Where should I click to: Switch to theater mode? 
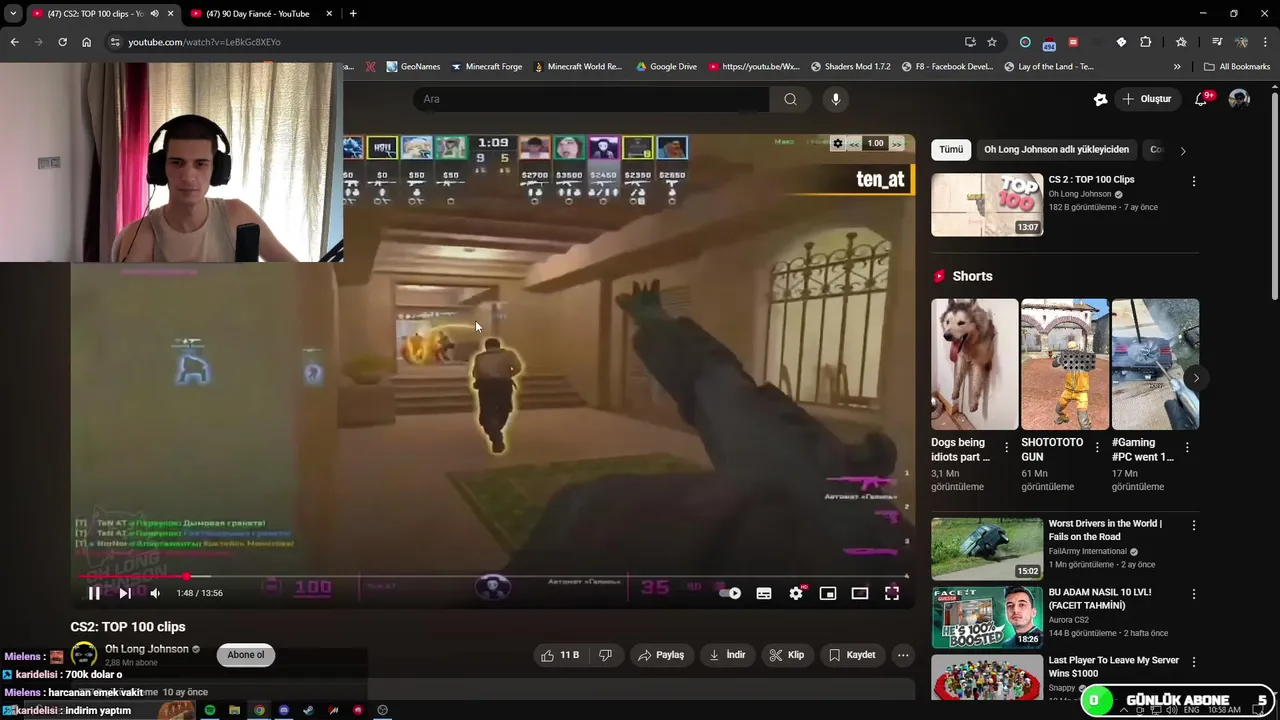coord(860,593)
